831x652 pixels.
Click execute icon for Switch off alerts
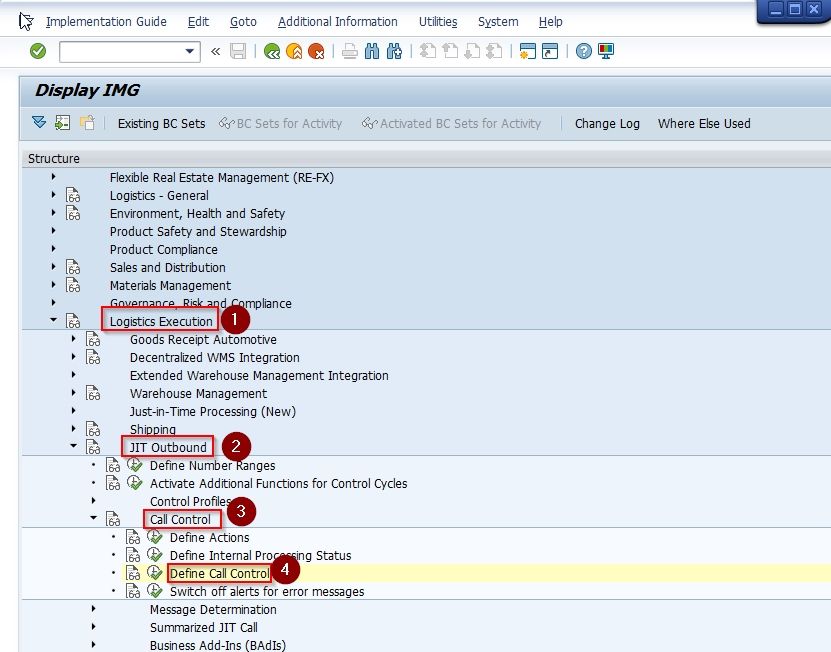(154, 591)
